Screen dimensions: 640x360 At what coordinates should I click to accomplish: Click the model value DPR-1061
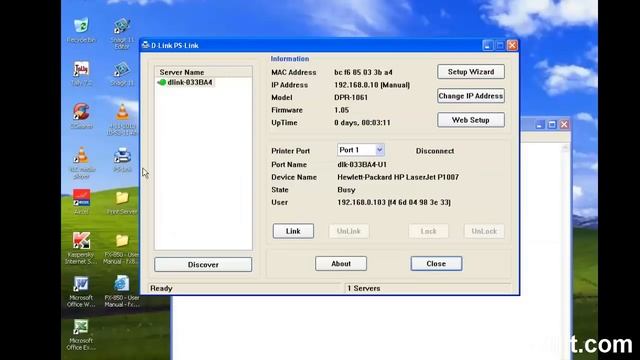point(351,98)
